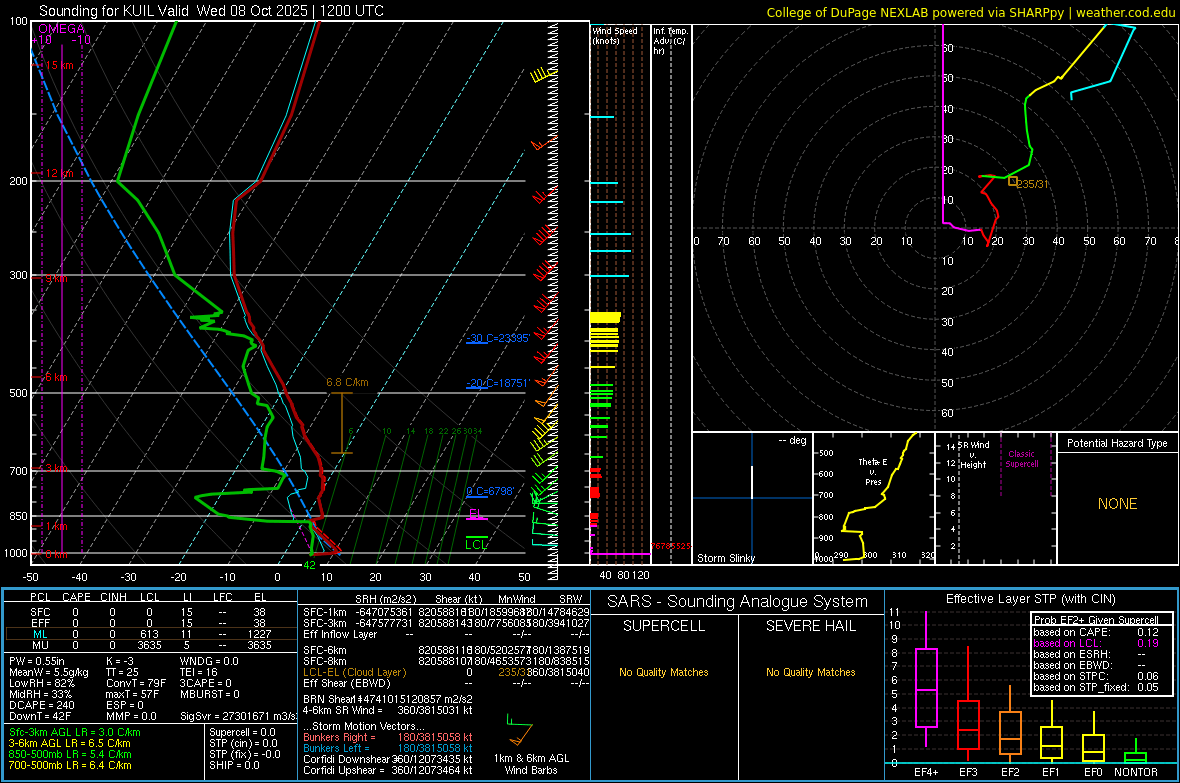Click the Prob EF2+ Given Supercell header
This screenshot has height=783, width=1180.
[x=1096, y=620]
